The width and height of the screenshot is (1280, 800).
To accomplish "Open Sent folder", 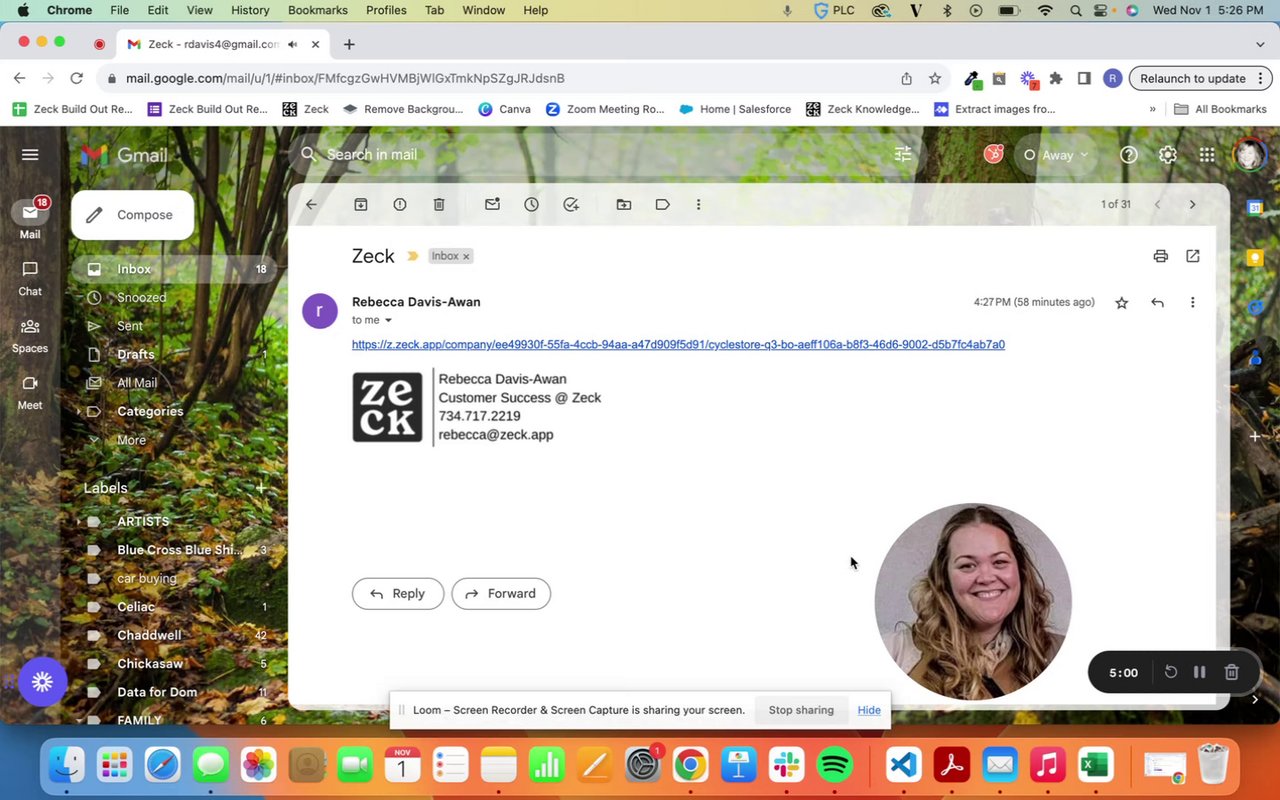I will pos(130,326).
